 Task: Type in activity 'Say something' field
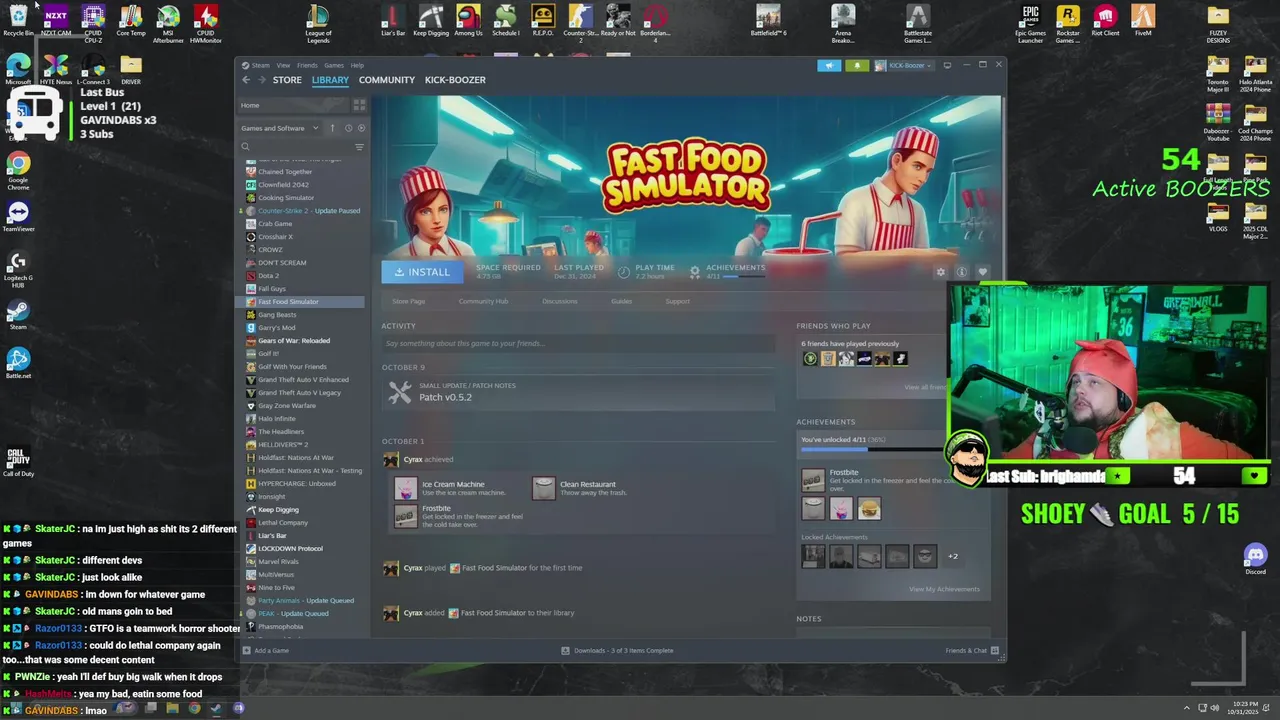(578, 343)
